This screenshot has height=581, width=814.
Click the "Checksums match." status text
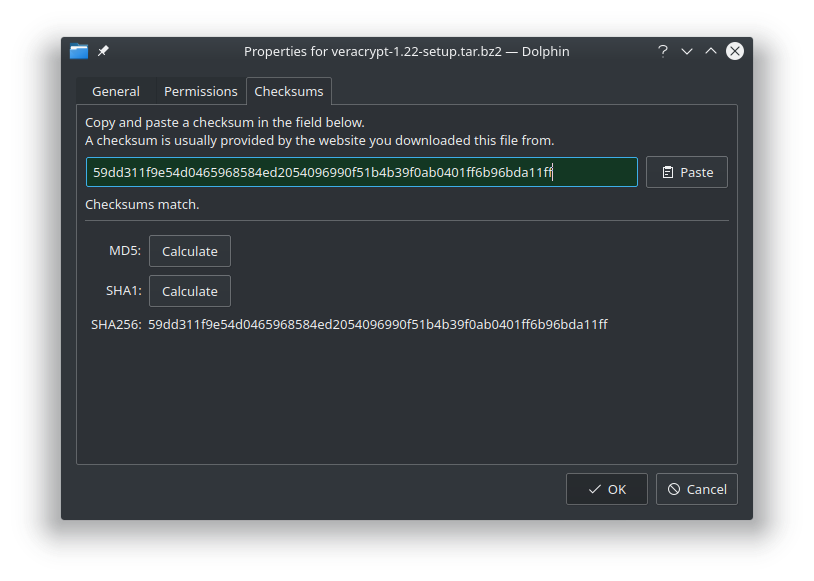pyautogui.click(x=142, y=204)
